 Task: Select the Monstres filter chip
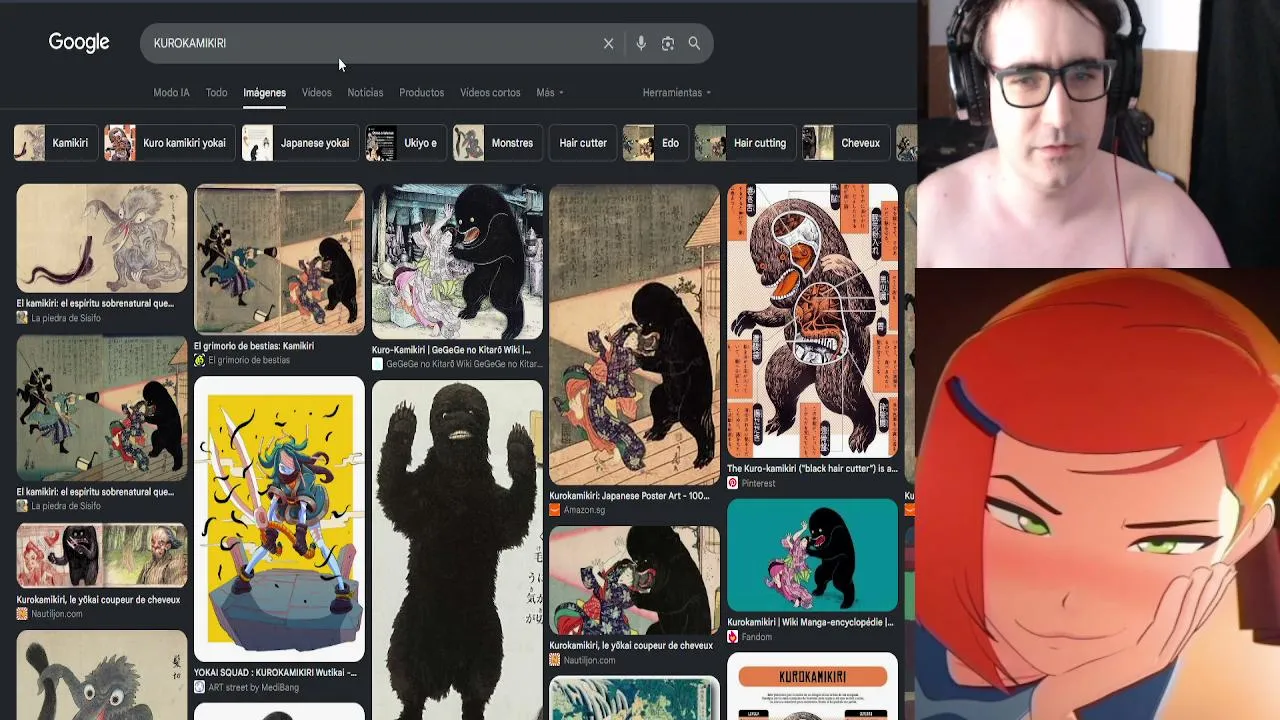pos(498,143)
